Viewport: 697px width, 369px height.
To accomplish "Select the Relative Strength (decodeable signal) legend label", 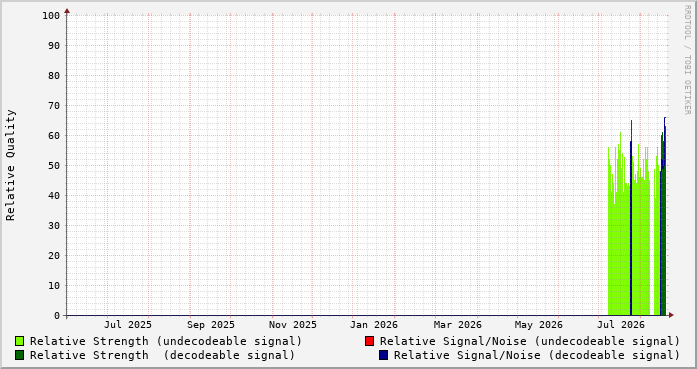I will pos(162,355).
